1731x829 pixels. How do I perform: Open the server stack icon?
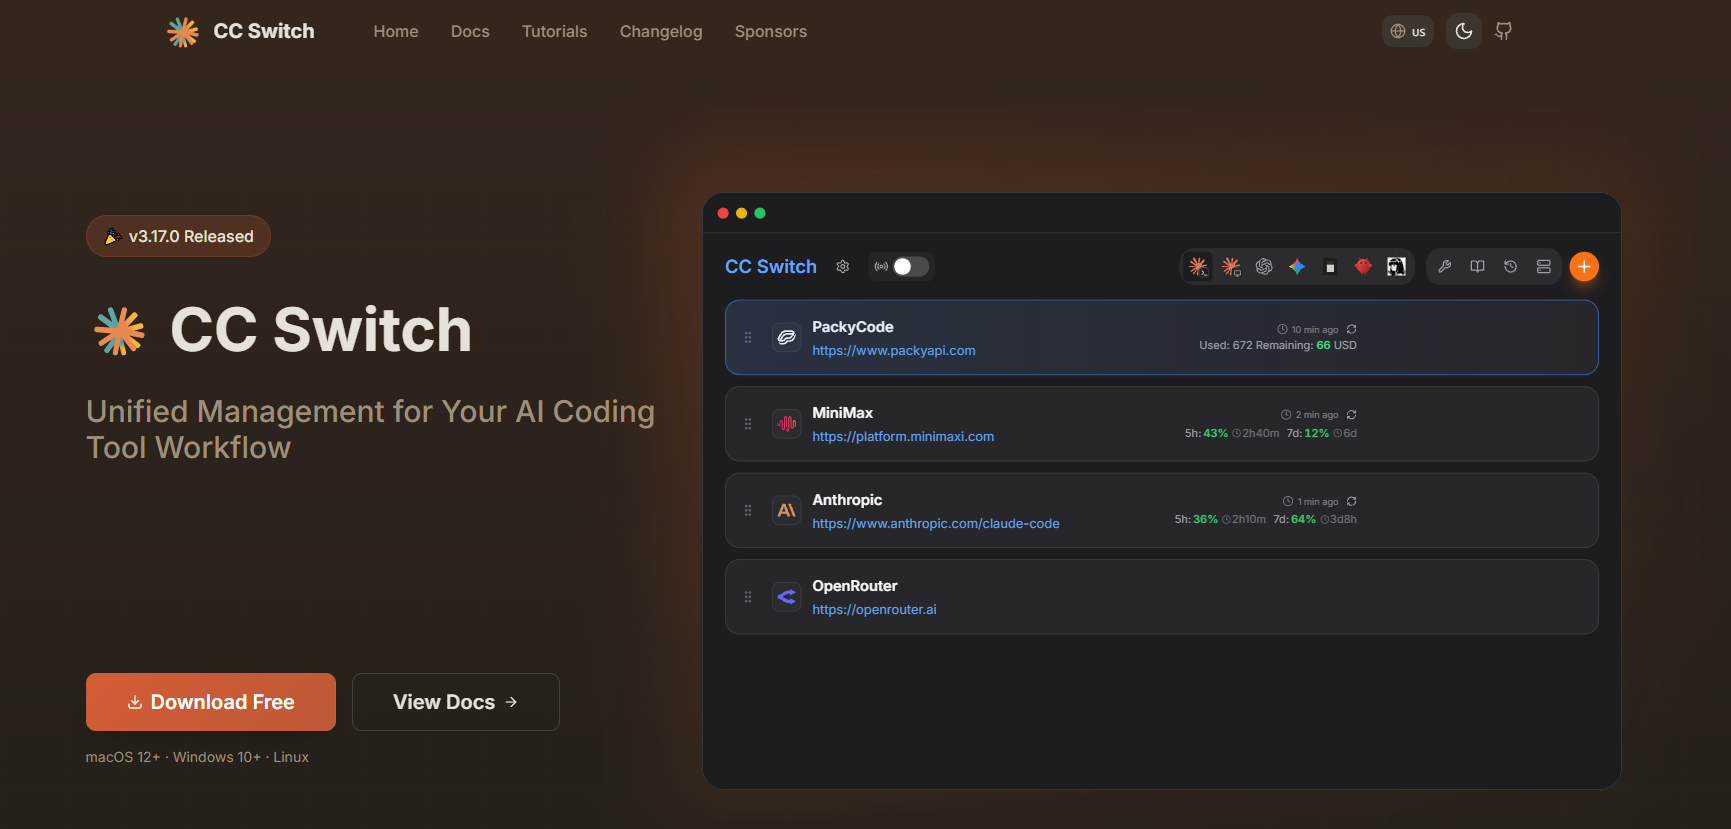(x=1544, y=267)
